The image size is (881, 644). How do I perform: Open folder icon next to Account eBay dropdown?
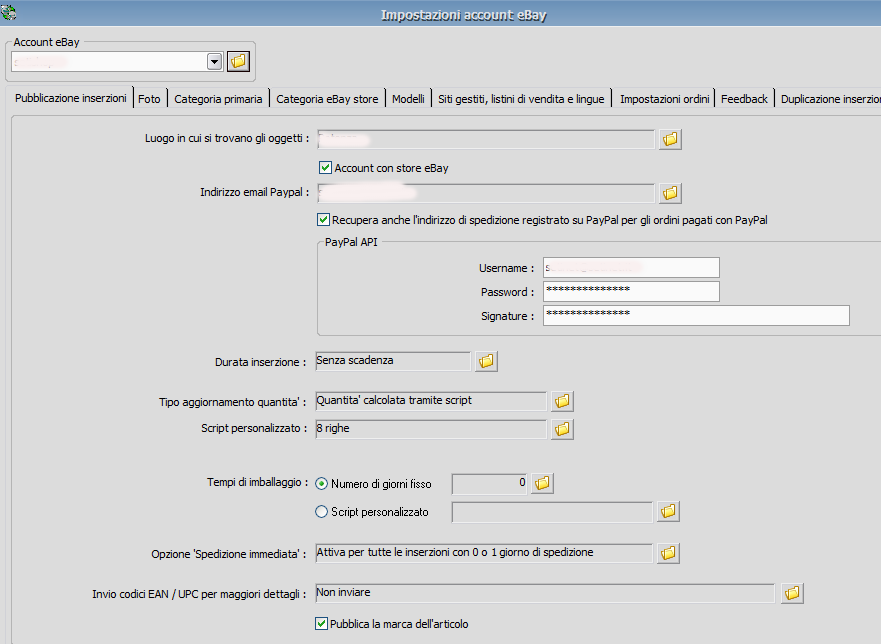coord(238,61)
